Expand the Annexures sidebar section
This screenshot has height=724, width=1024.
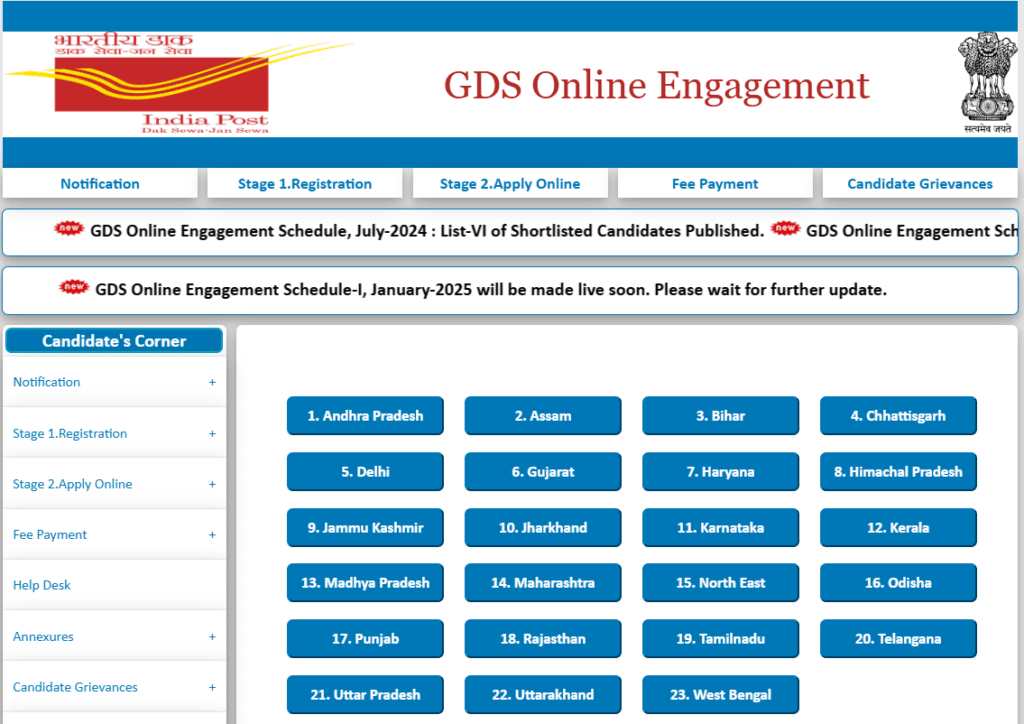coord(211,636)
